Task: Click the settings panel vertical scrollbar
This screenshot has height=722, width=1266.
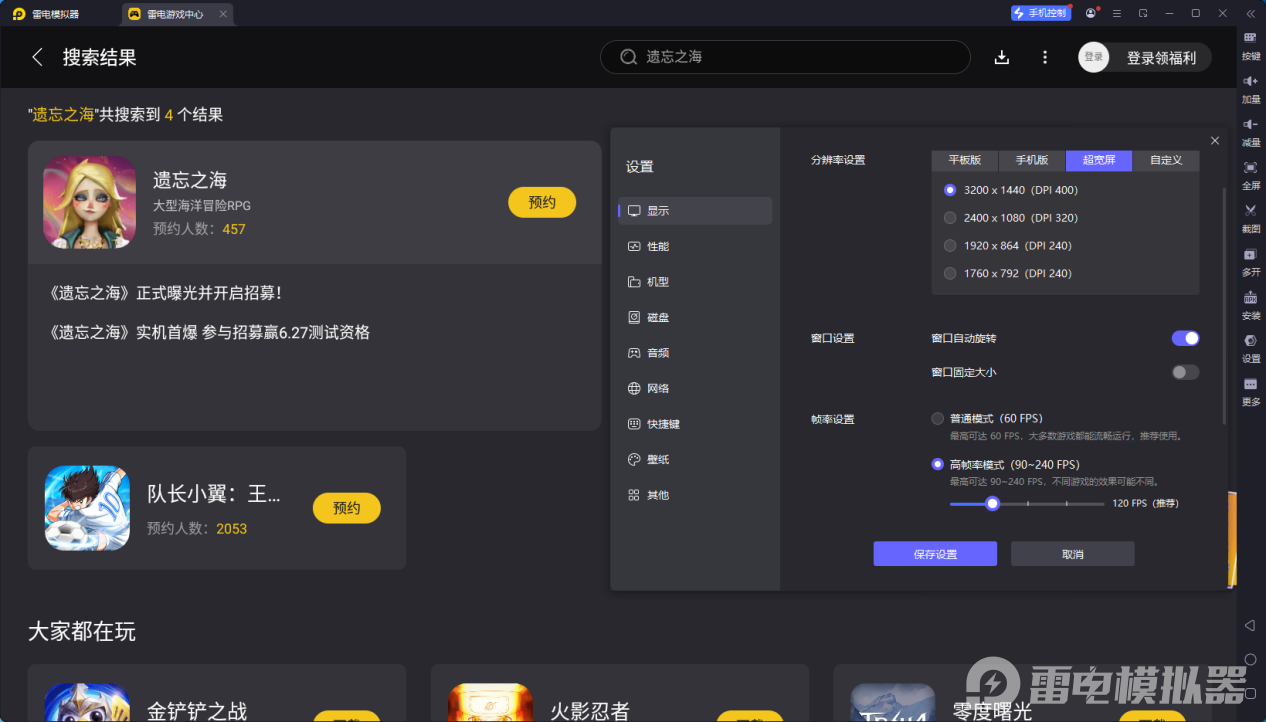Action: pos(1224,305)
